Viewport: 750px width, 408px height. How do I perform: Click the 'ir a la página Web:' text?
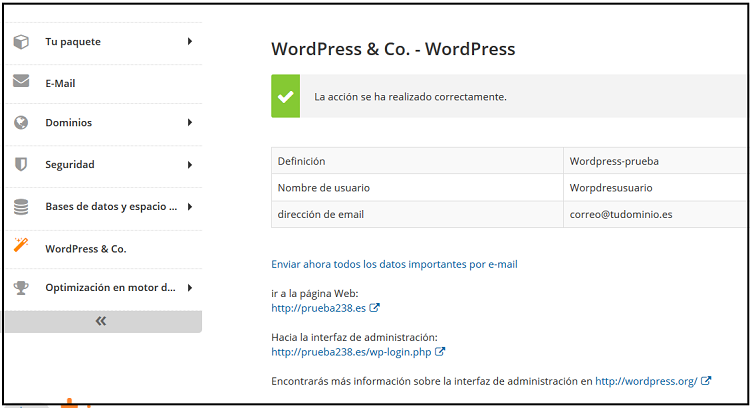click(315, 293)
